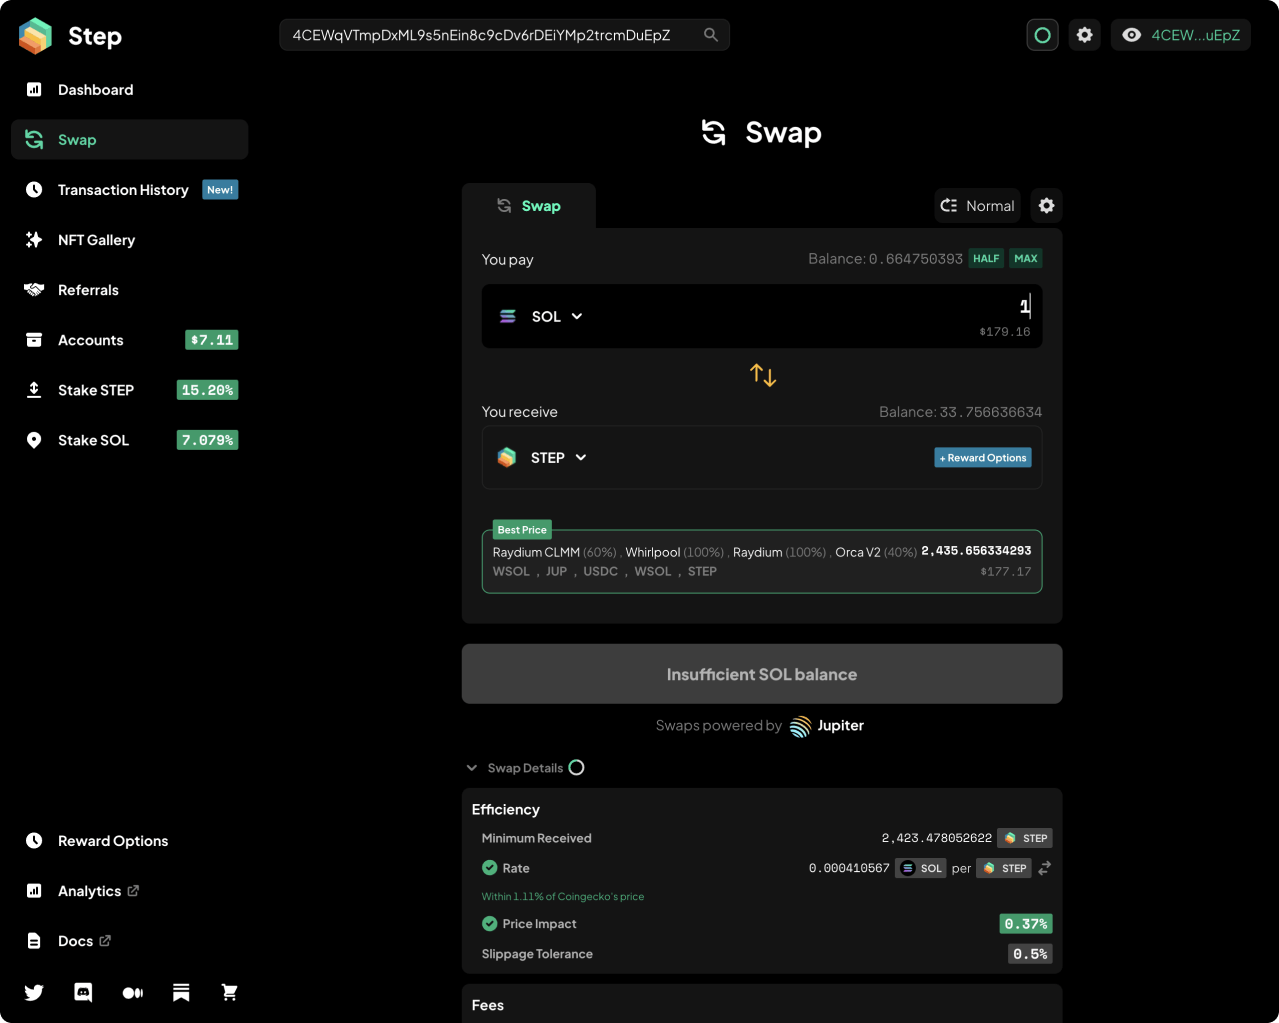Collapse the Swap Details section
Image resolution: width=1279 pixels, height=1023 pixels.
coord(515,768)
